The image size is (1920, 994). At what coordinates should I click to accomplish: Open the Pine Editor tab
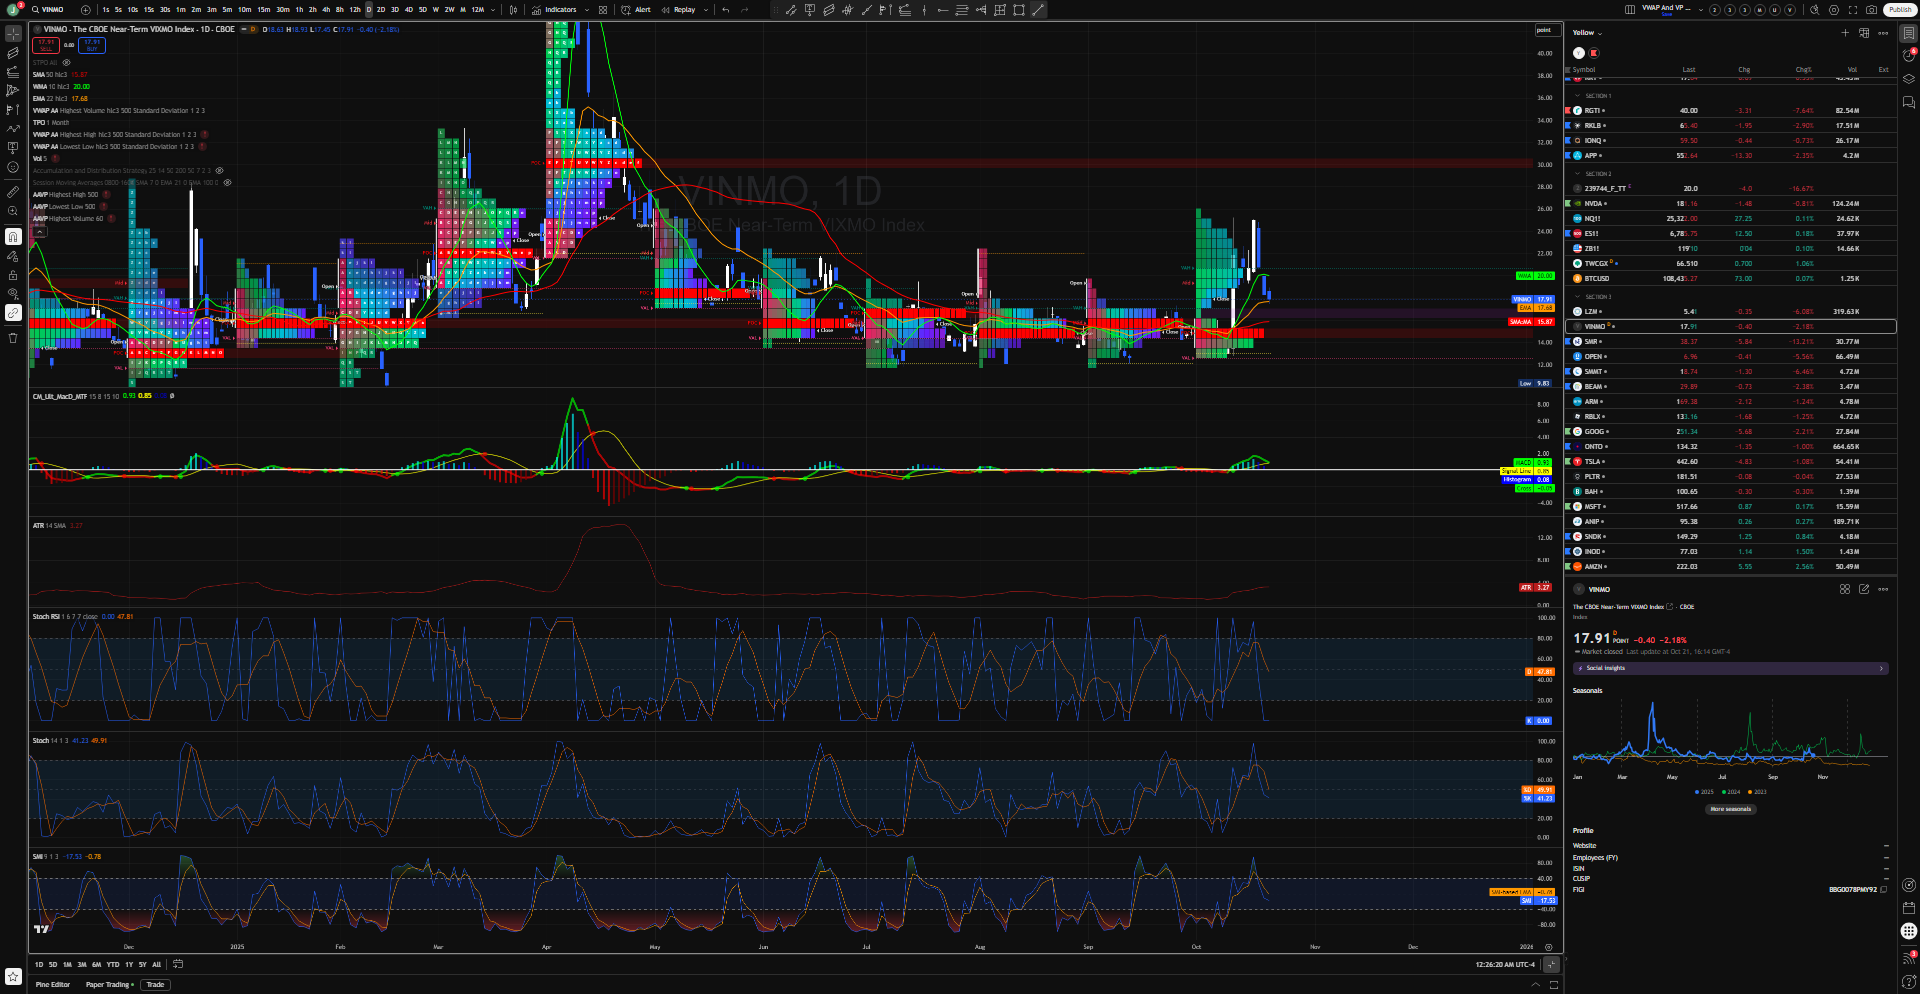pyautogui.click(x=53, y=985)
